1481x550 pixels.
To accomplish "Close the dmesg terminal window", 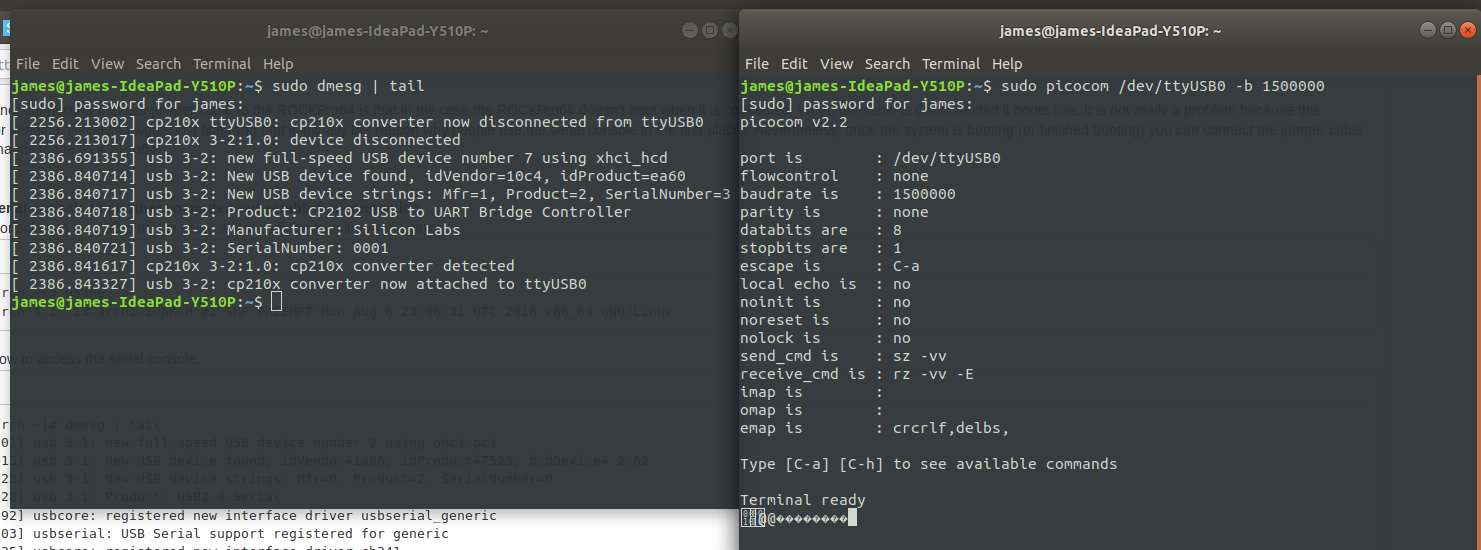I will (730, 31).
